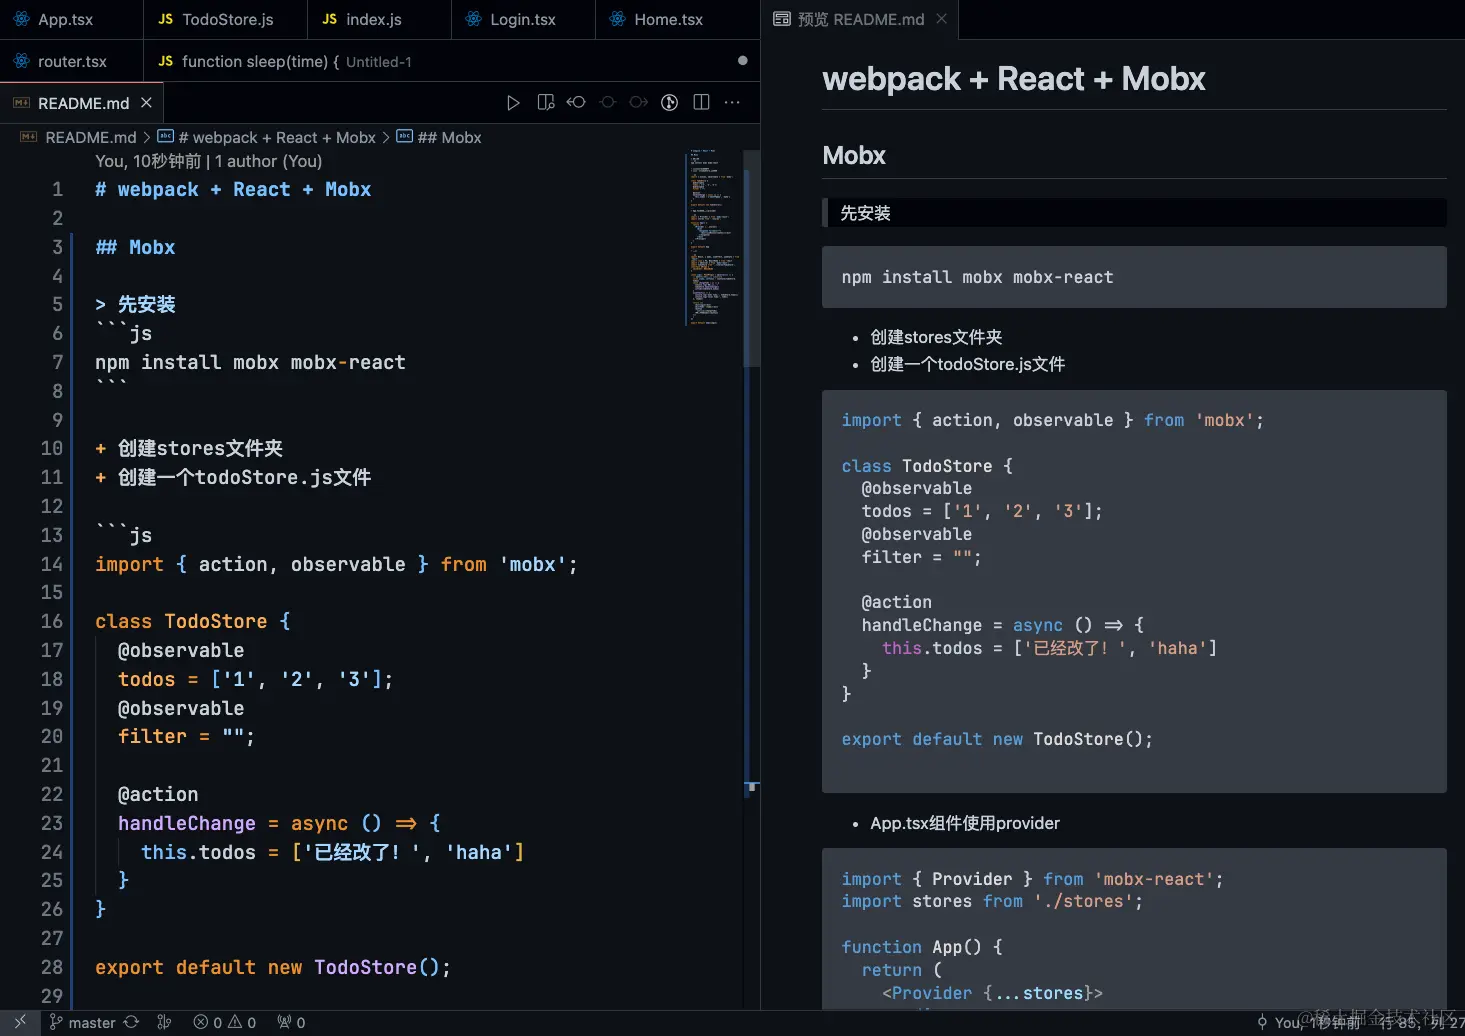This screenshot has width=1465, height=1036.
Task: Click '# webpack + React + Mobx' on line 1
Action: [x=233, y=189]
